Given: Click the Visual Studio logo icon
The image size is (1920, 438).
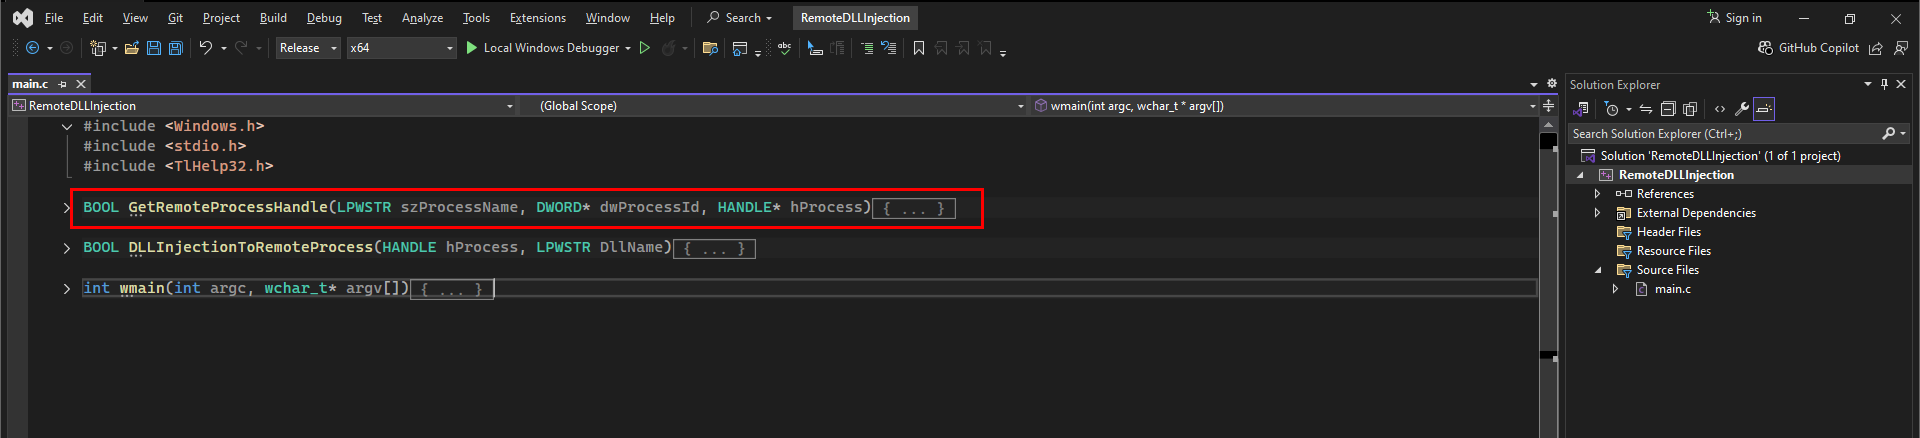Looking at the screenshot, I should [x=22, y=18].
